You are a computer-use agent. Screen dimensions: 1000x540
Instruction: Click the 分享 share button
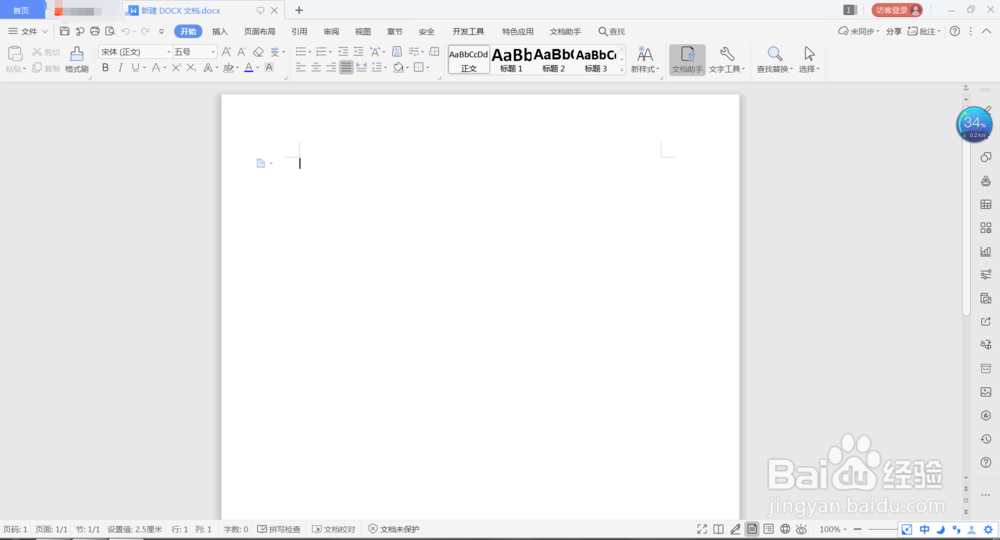click(893, 31)
